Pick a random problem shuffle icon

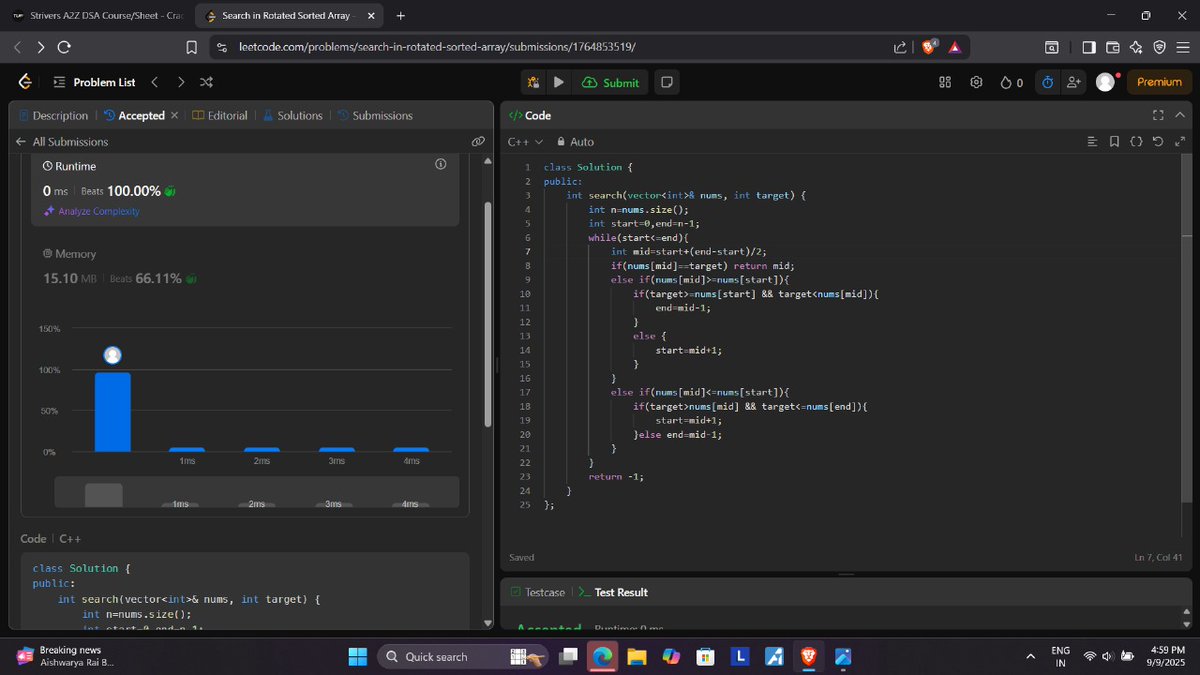206,82
